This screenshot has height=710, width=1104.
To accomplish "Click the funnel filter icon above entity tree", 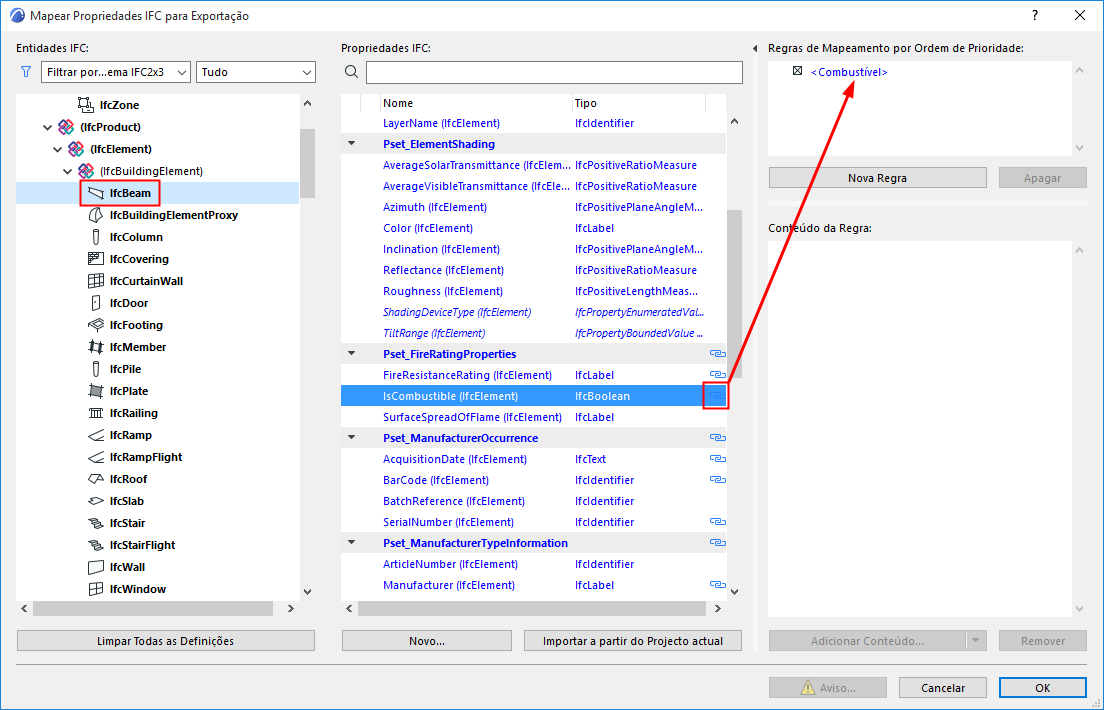I will (x=26, y=72).
